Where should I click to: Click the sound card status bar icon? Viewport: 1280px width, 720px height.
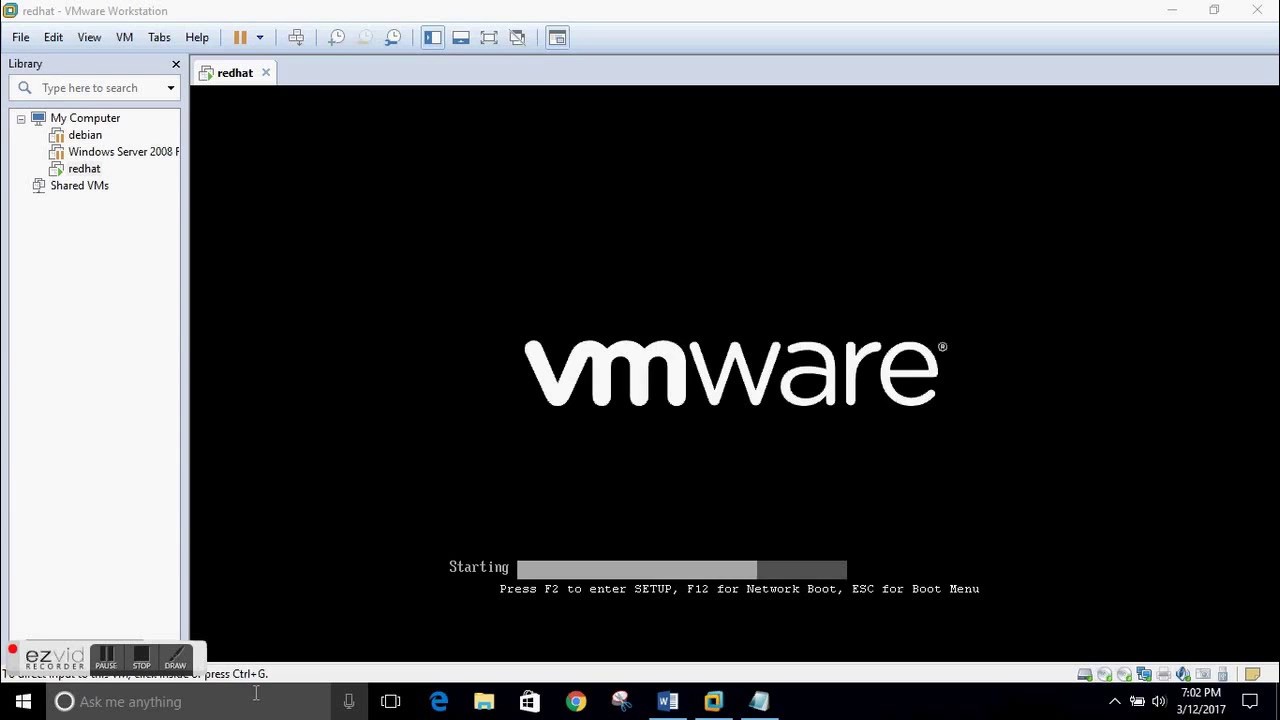coord(1183,675)
